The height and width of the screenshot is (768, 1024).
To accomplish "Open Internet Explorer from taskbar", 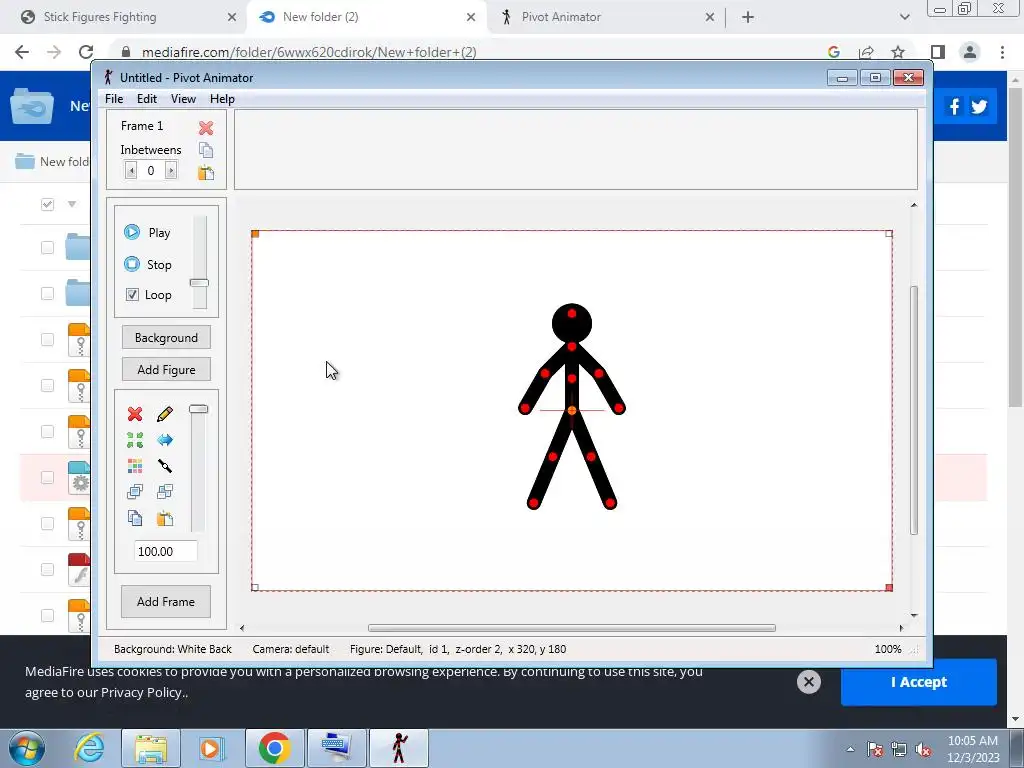I will (89, 748).
